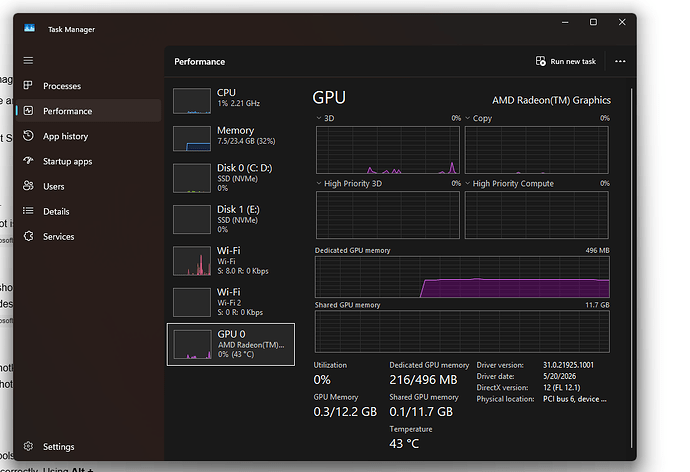
Task: Open Settings at sidebar bottom
Action: [88, 446]
